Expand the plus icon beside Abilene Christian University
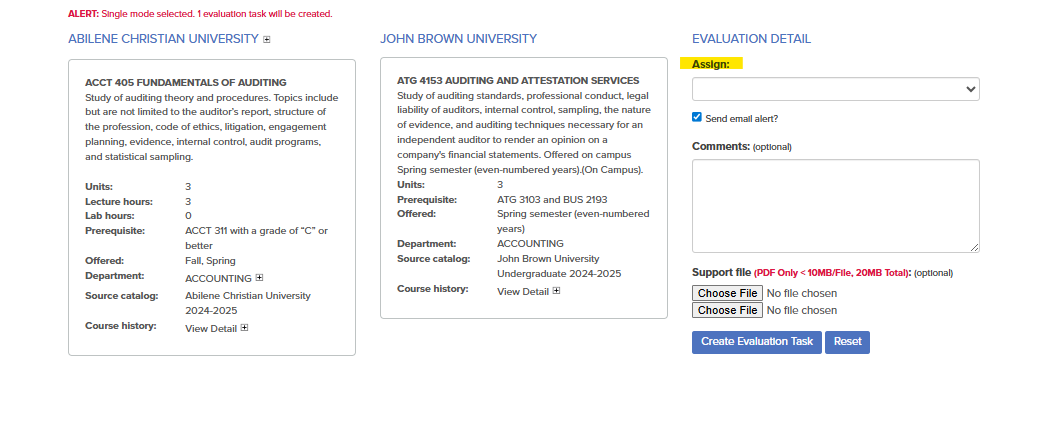The height and width of the screenshot is (438, 1063). click(267, 40)
